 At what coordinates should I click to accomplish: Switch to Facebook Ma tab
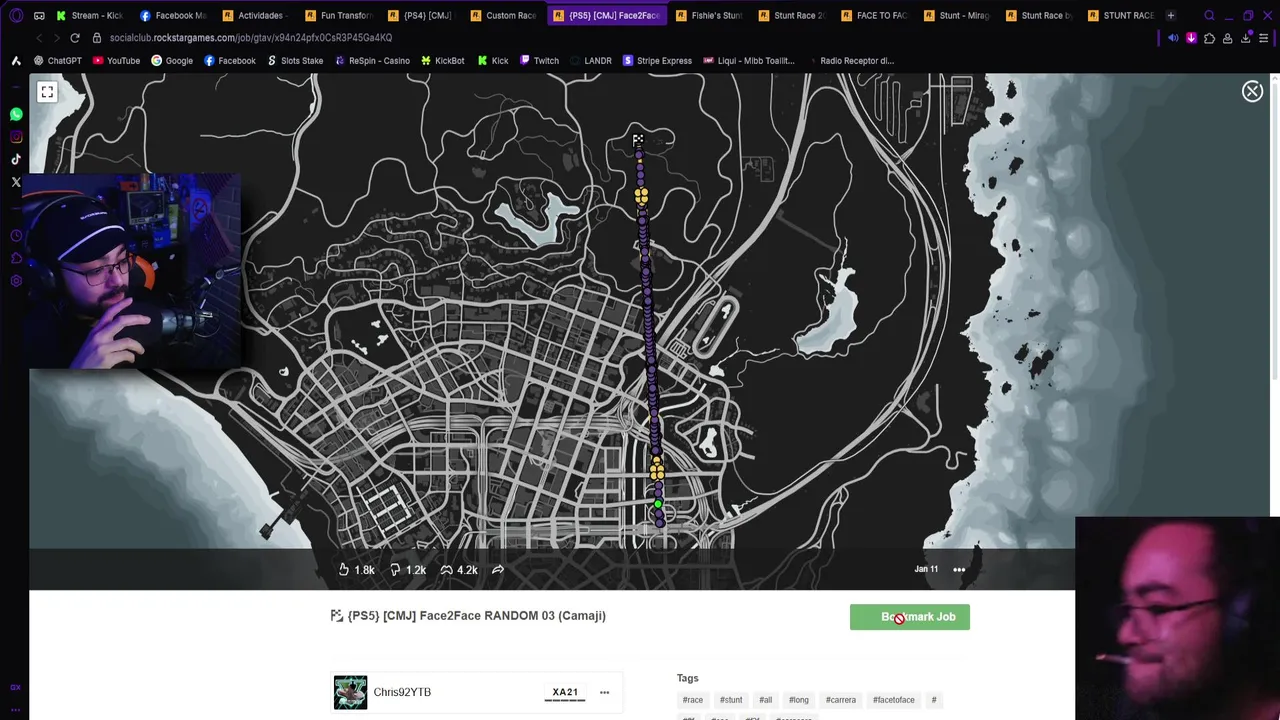point(172,16)
